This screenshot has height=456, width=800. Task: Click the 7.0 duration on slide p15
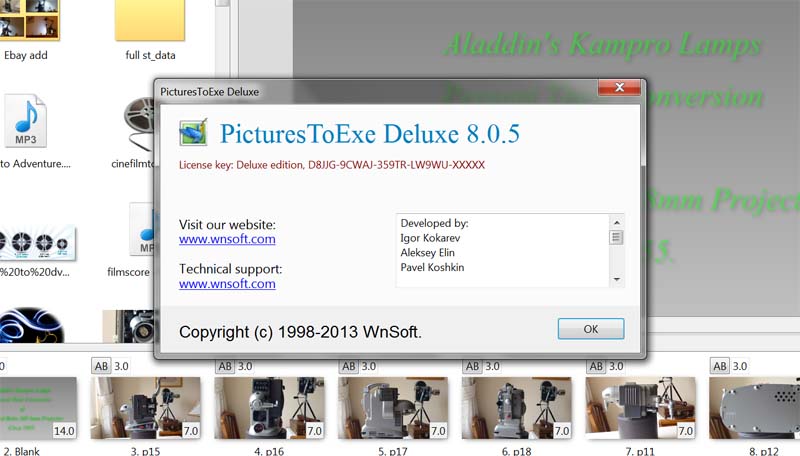tap(191, 431)
